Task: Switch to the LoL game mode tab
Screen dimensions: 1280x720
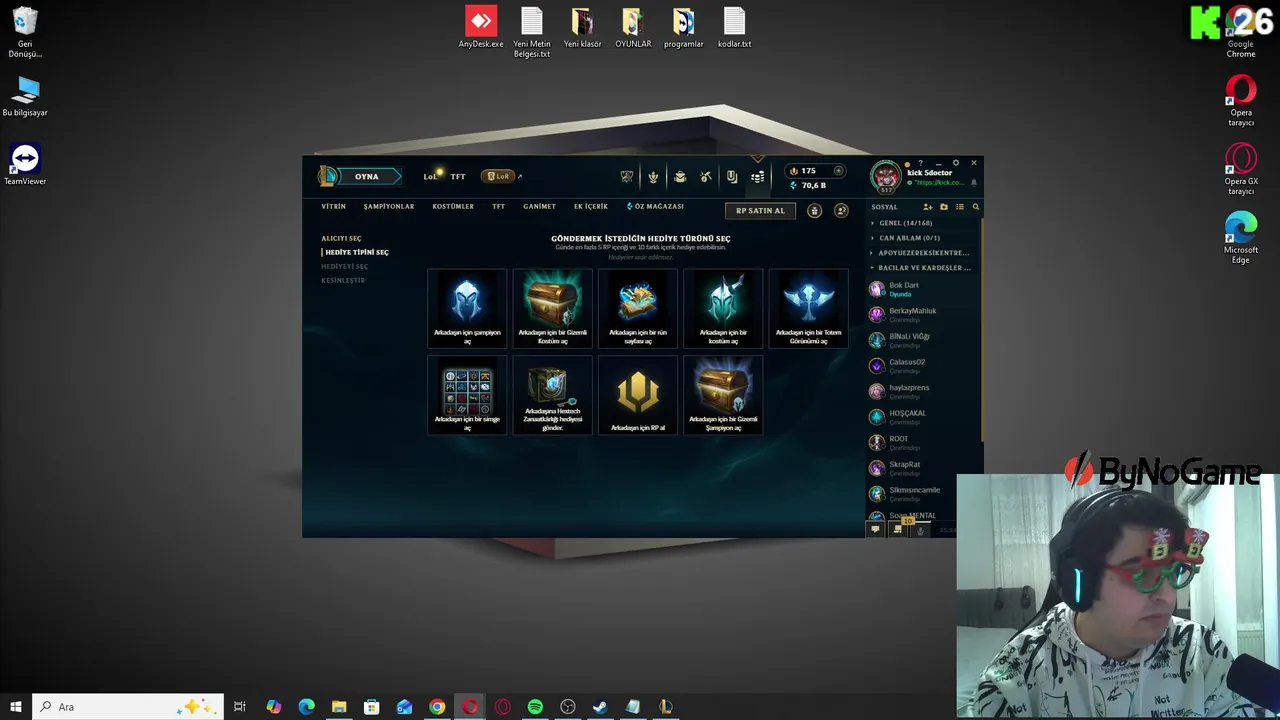Action: (x=430, y=177)
